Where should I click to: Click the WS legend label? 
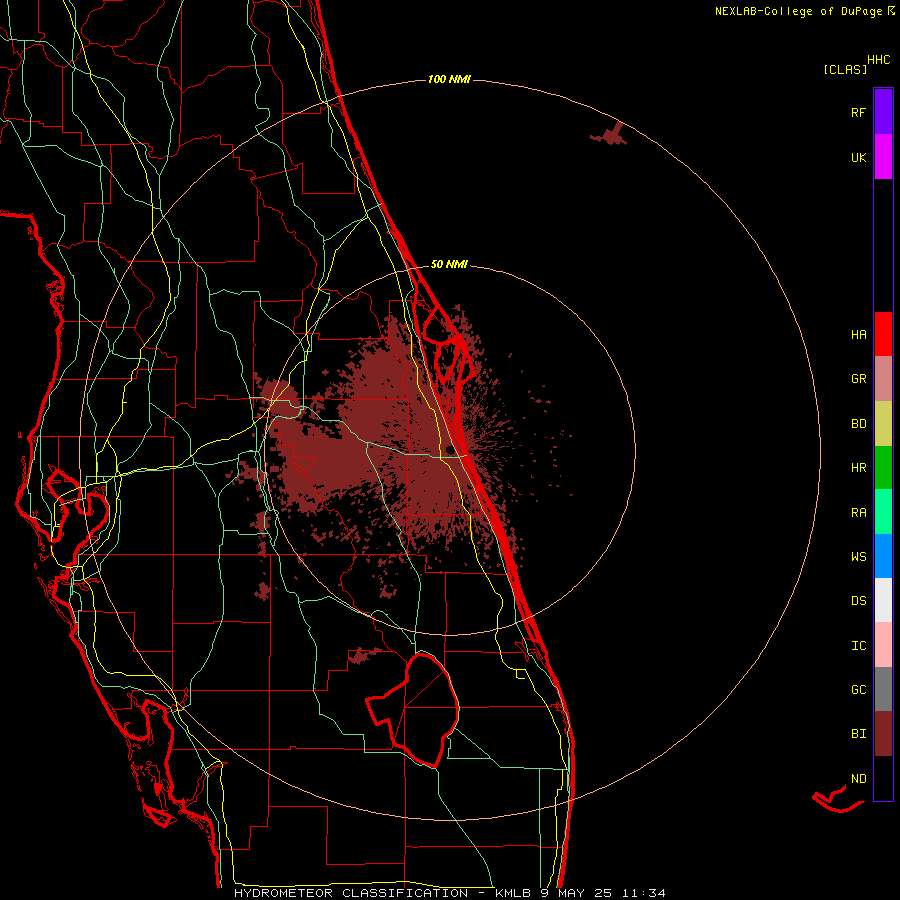tap(858, 557)
